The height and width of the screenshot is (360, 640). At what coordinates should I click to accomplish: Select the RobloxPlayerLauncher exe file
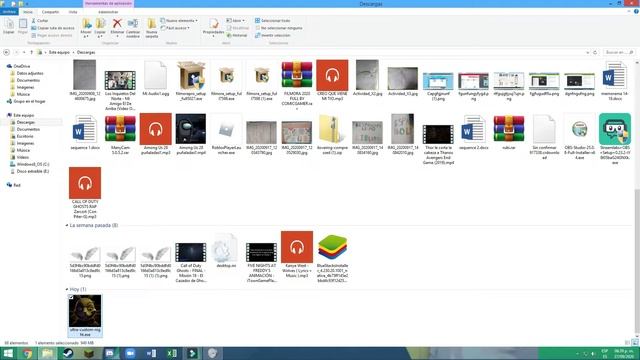[226, 135]
